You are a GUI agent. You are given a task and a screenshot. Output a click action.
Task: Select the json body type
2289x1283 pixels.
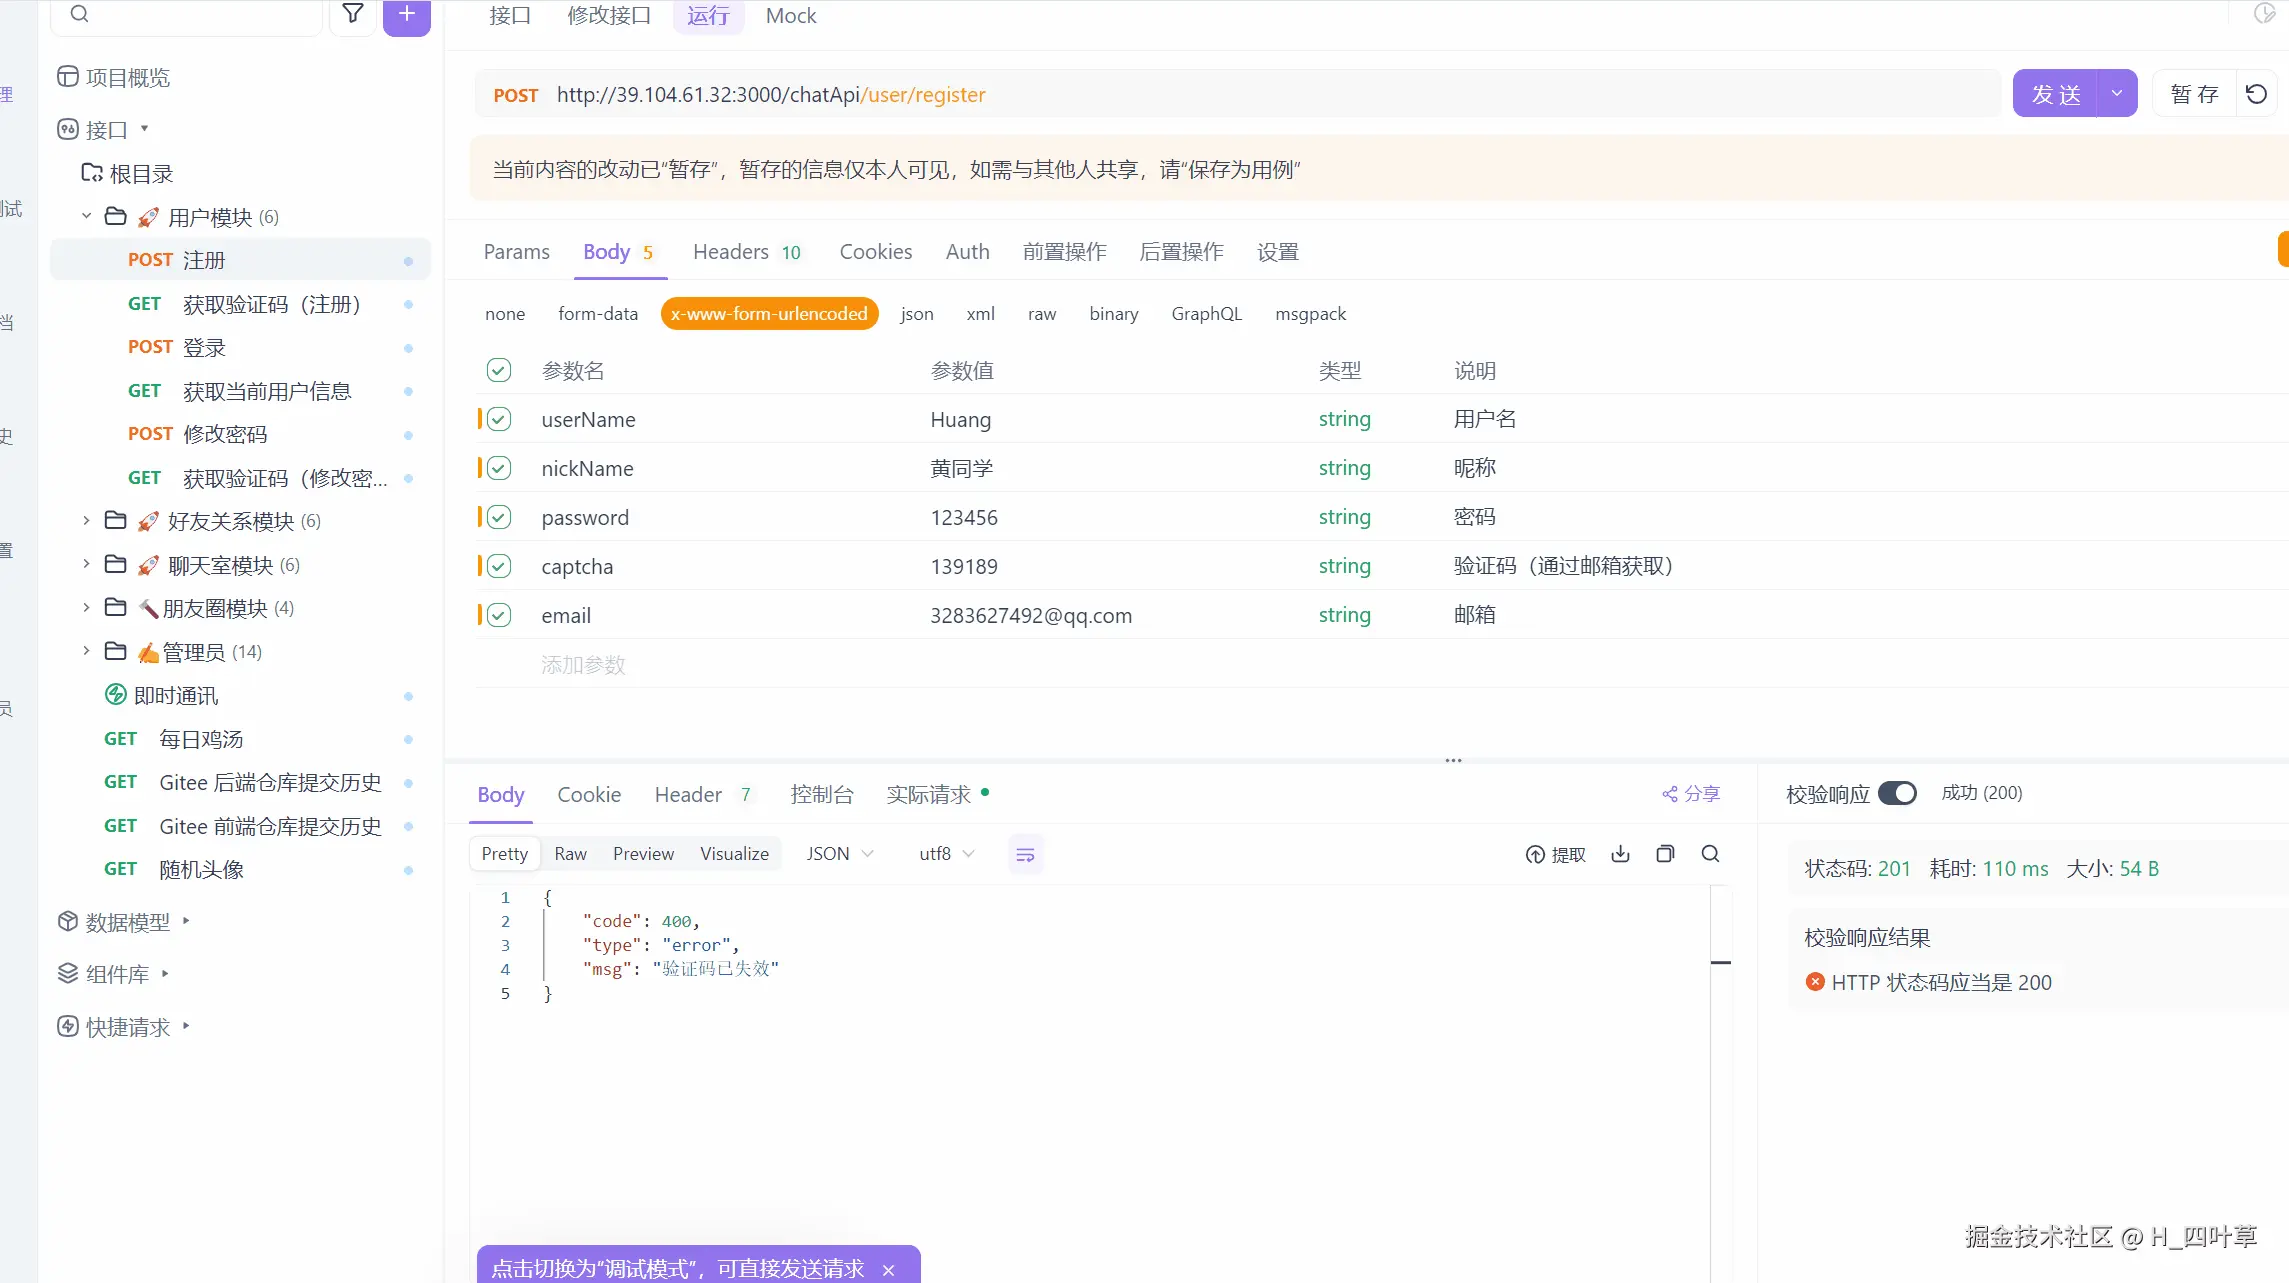[x=916, y=314]
